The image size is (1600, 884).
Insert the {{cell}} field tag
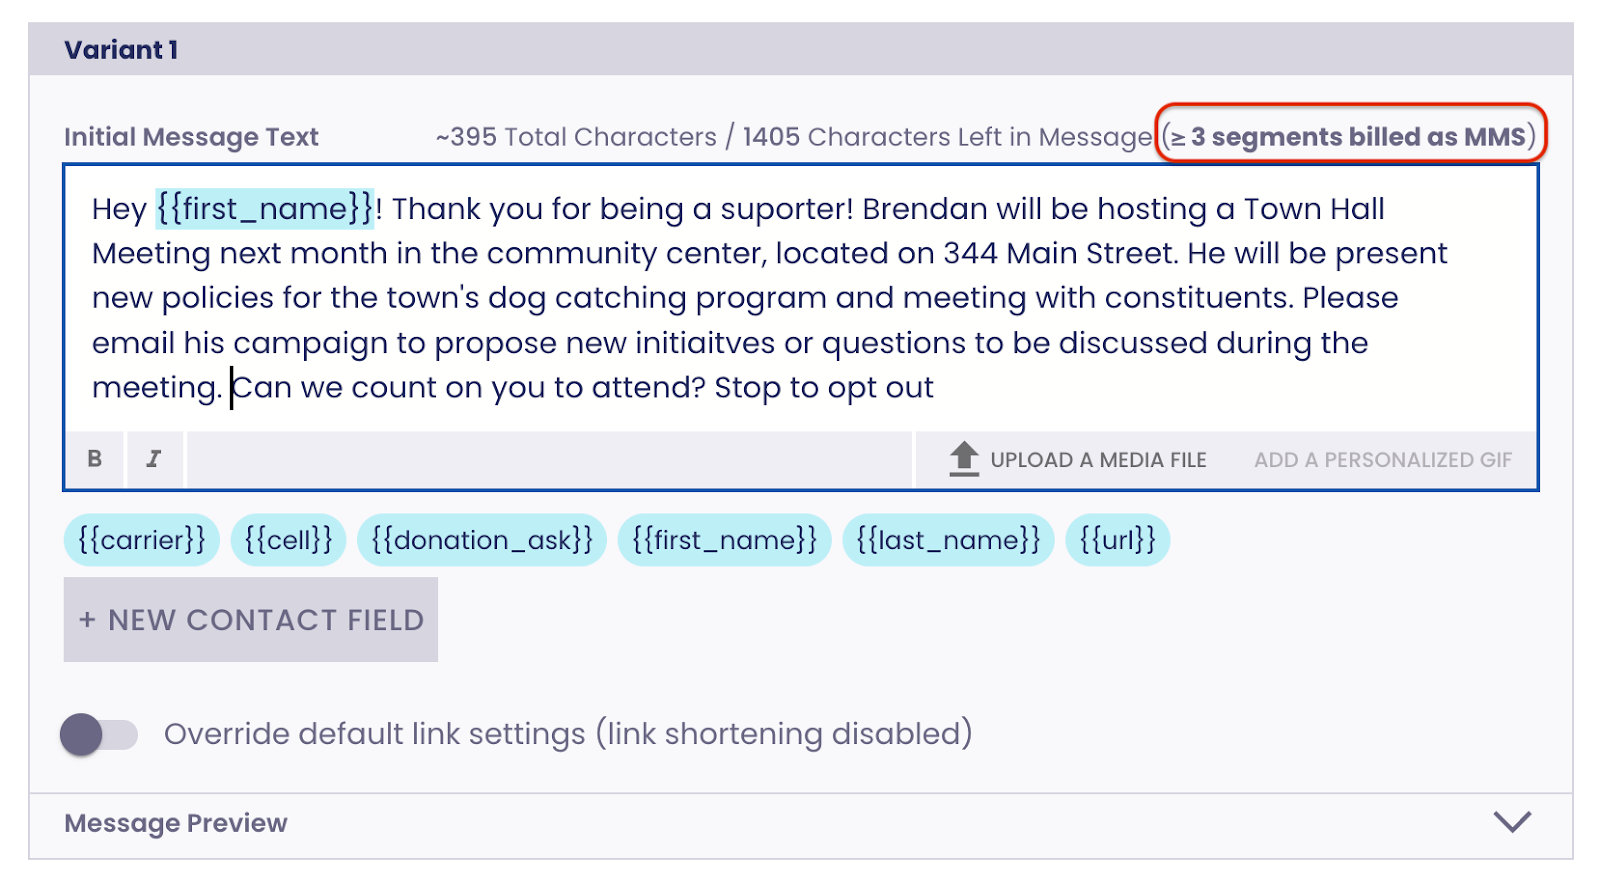pyautogui.click(x=288, y=540)
